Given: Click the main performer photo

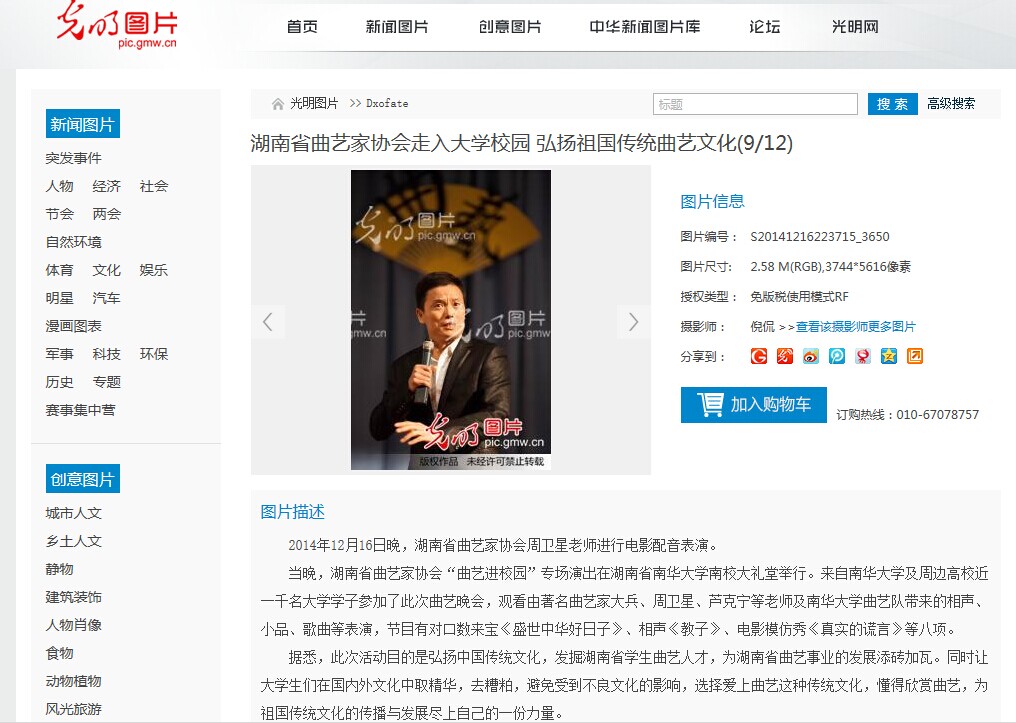Looking at the screenshot, I should (451, 320).
